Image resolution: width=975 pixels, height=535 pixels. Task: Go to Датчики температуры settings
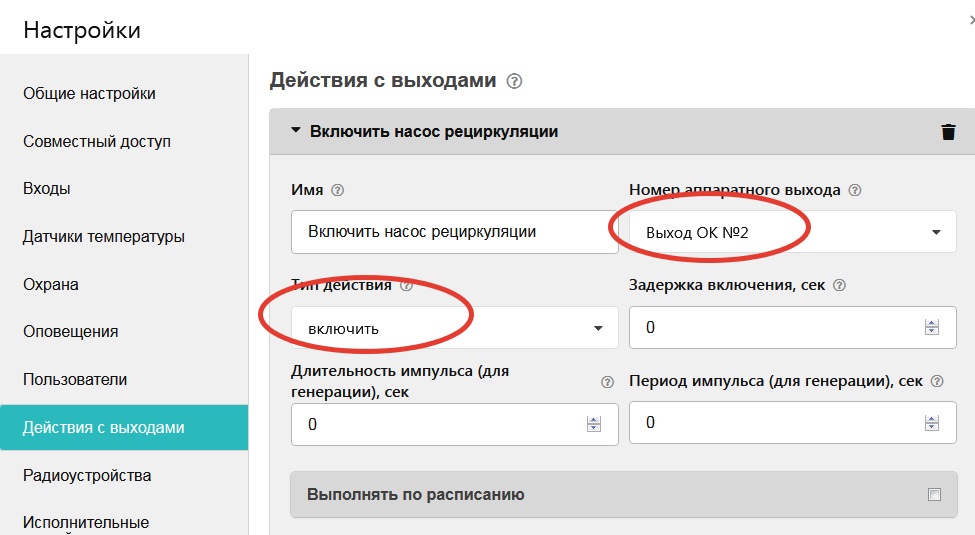click(x=104, y=237)
